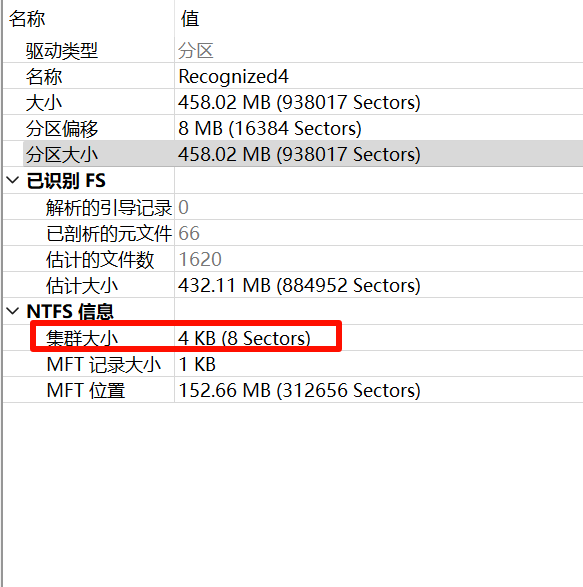The image size is (583, 587).
Task: Select the 驱动类型 row
Action: [x=293, y=50]
